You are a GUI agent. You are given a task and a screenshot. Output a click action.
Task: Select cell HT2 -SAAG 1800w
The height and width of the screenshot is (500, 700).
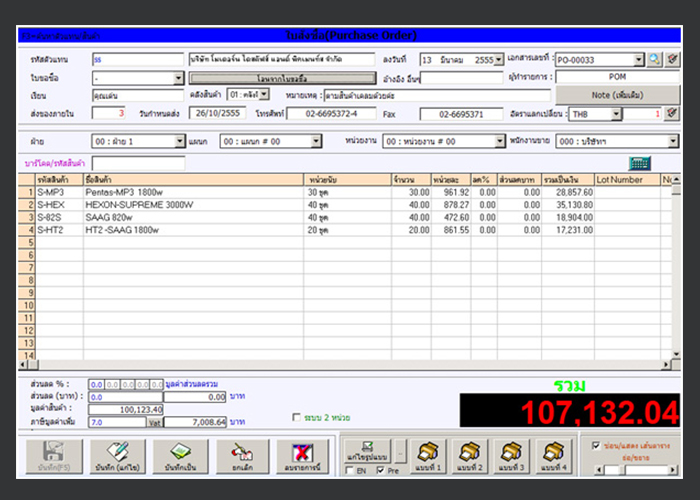point(193,230)
